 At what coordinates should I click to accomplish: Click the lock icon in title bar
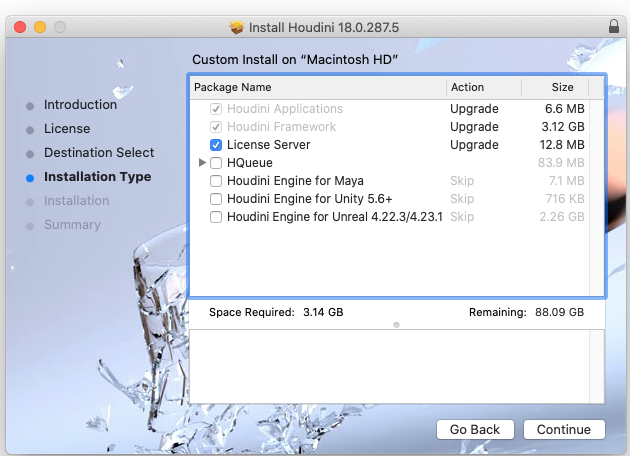click(611, 25)
